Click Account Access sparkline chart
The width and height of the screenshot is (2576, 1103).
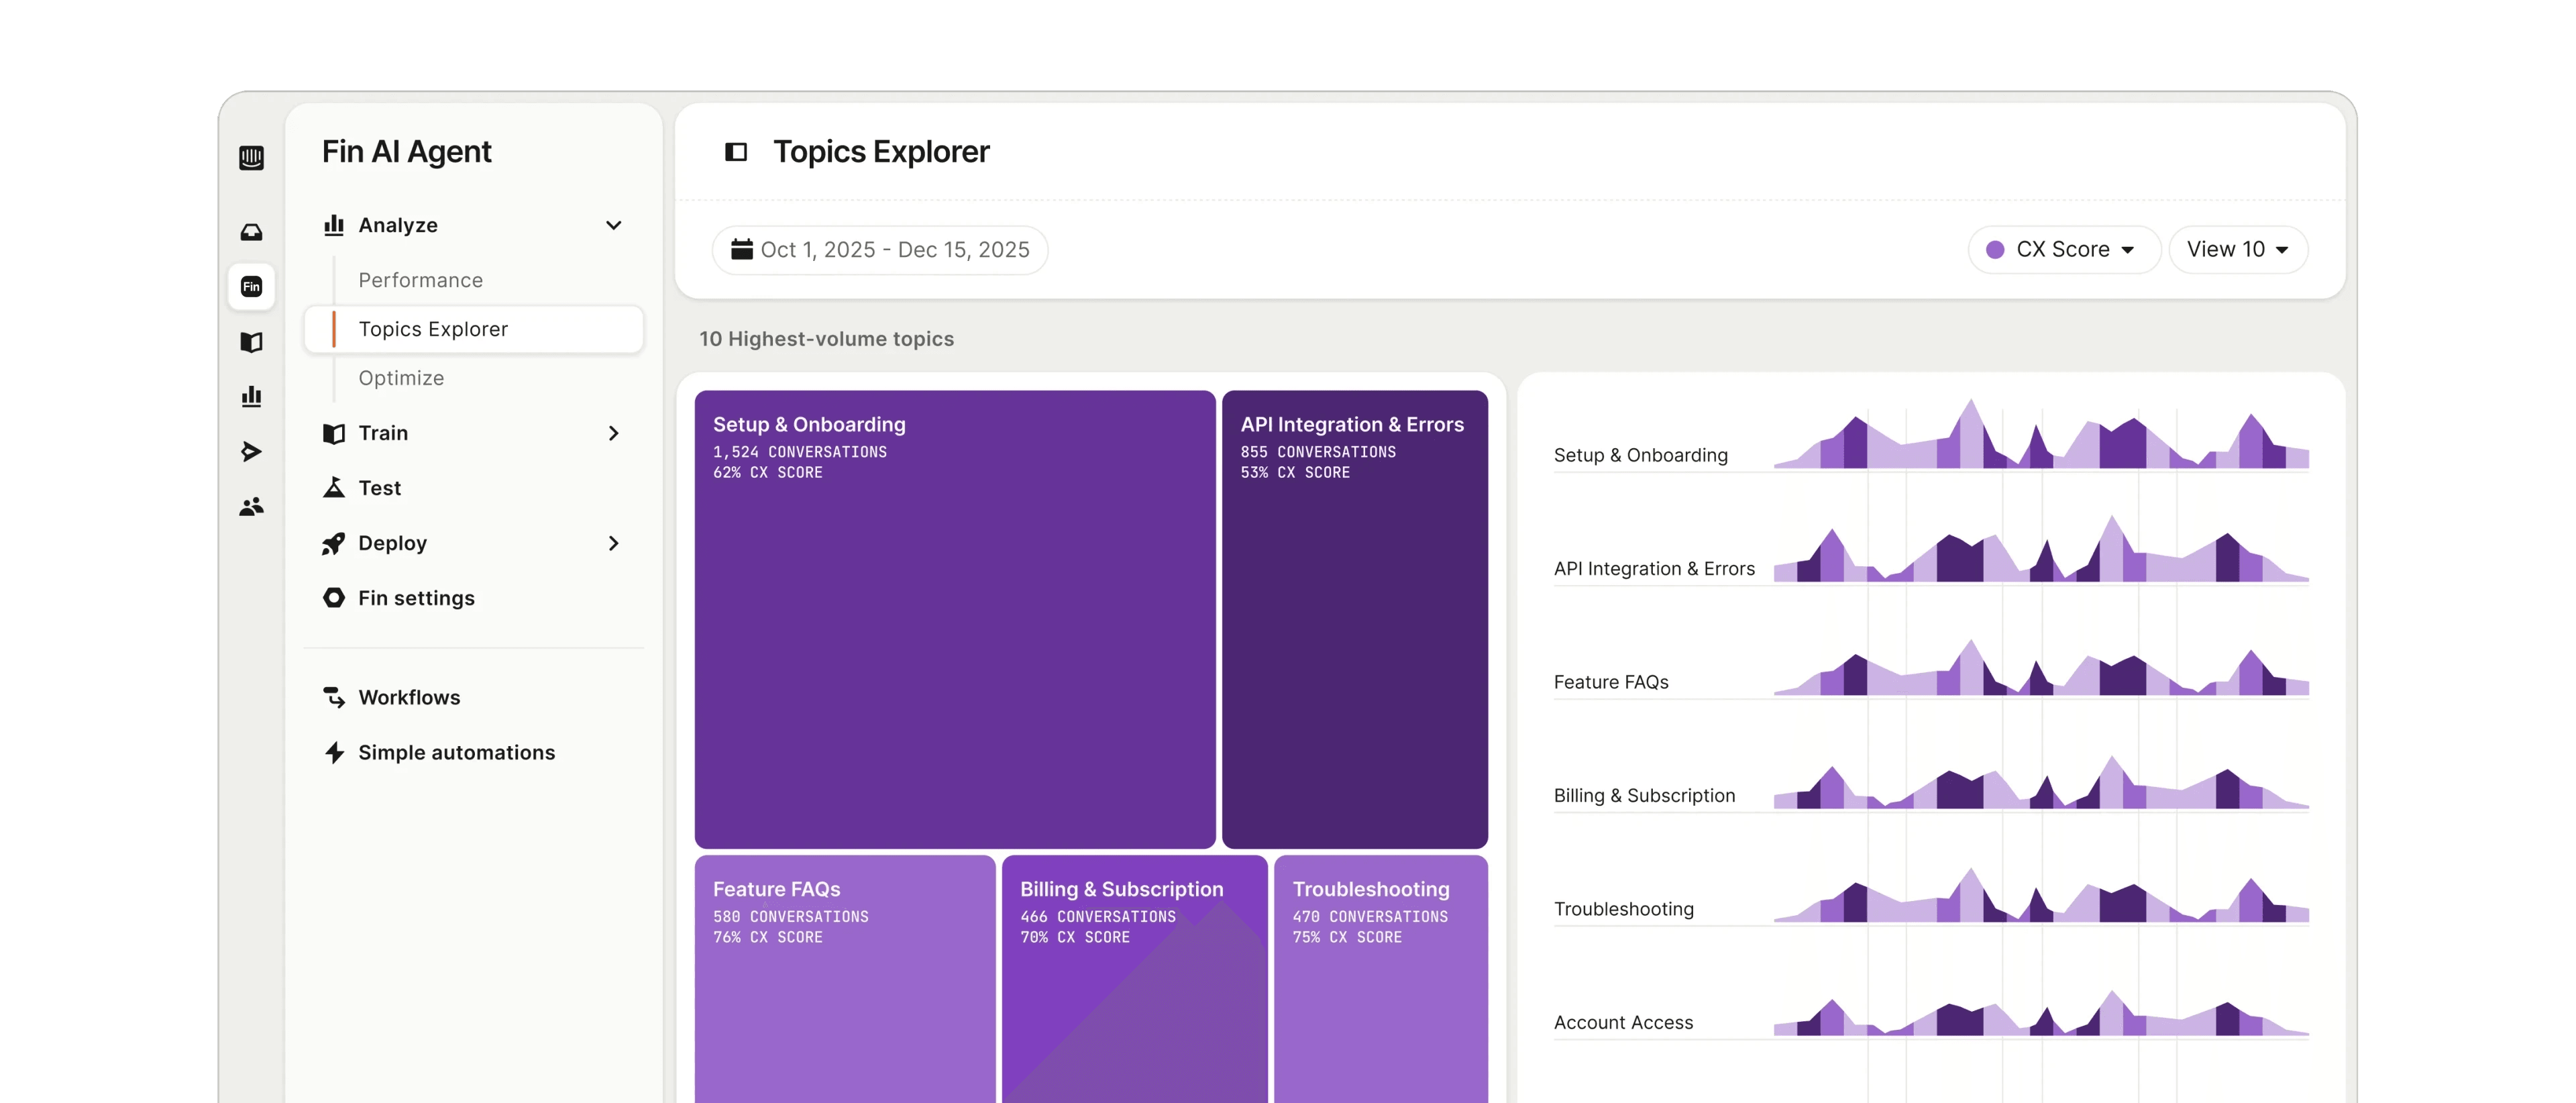tap(2041, 1013)
